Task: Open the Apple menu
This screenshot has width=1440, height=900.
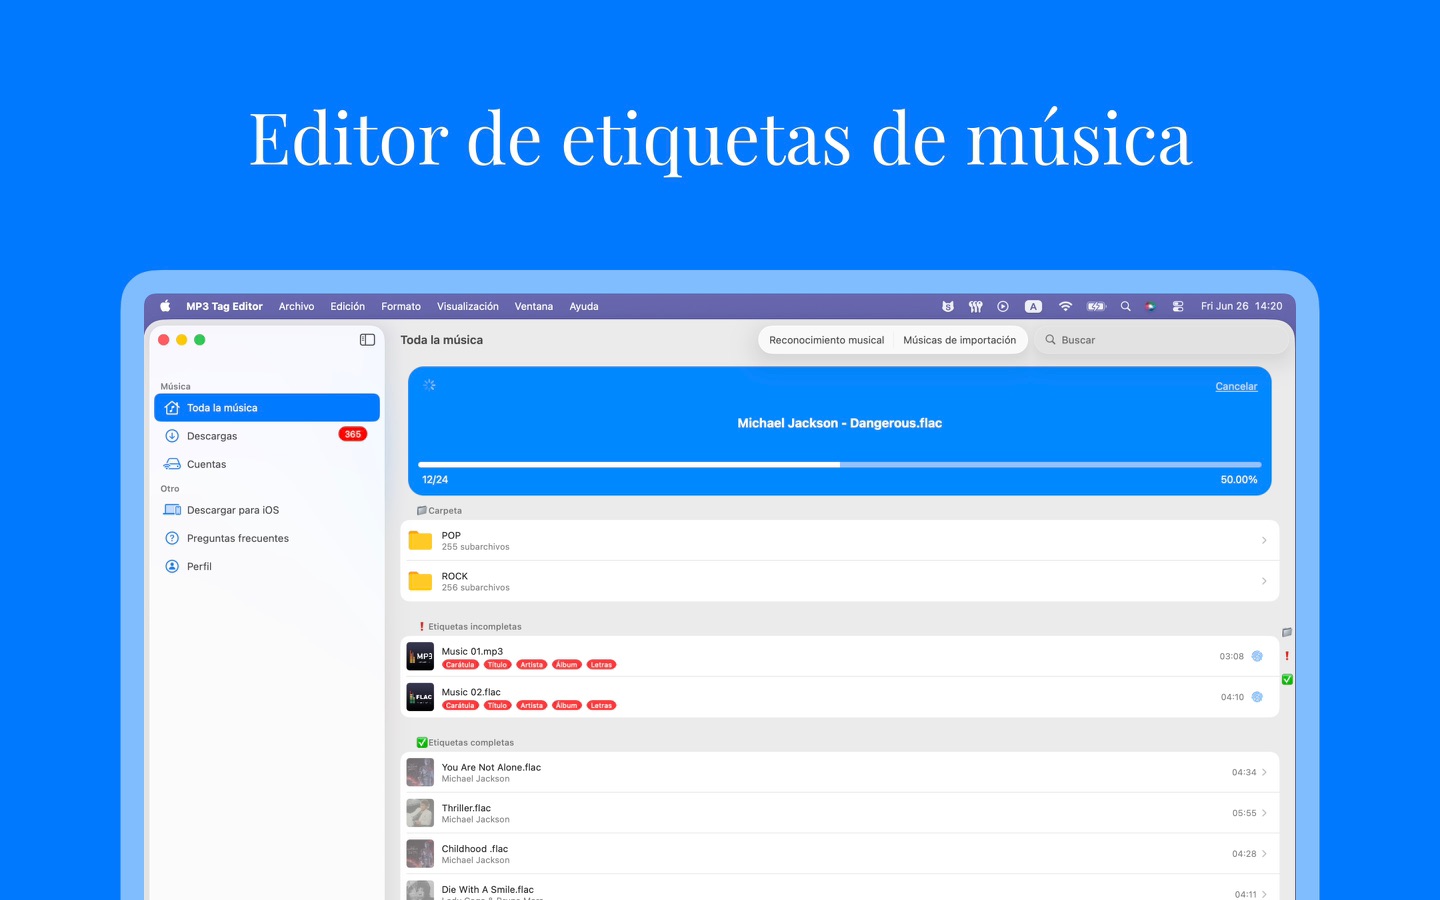Action: click(165, 306)
